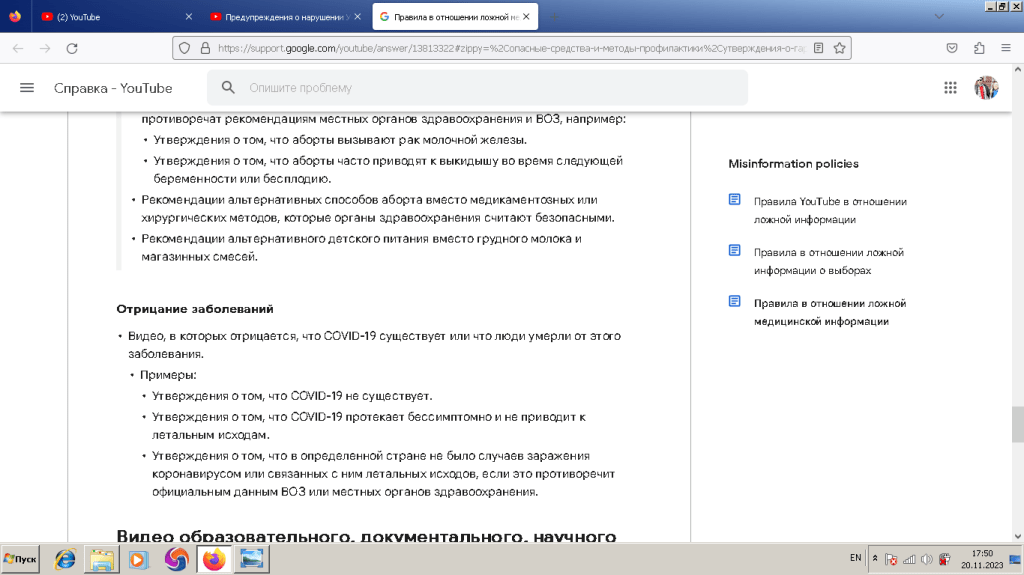This screenshot has height=575, width=1024.
Task: Open the Google account profile avatar
Action: pyautogui.click(x=986, y=88)
